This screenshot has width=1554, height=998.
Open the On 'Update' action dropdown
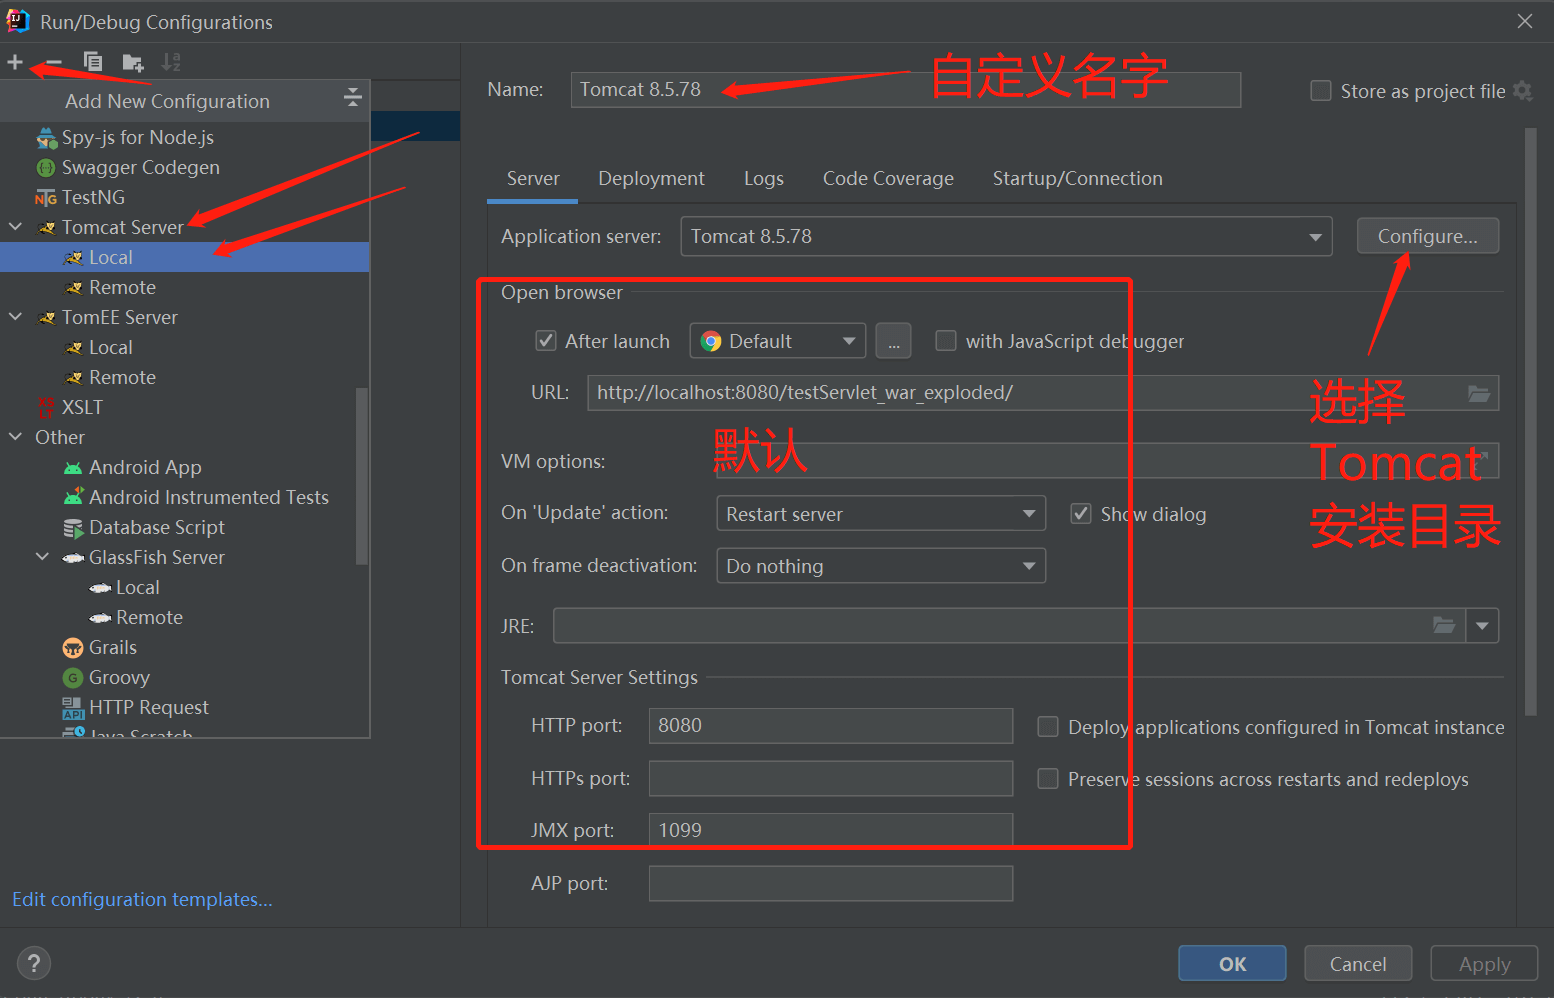click(x=881, y=514)
